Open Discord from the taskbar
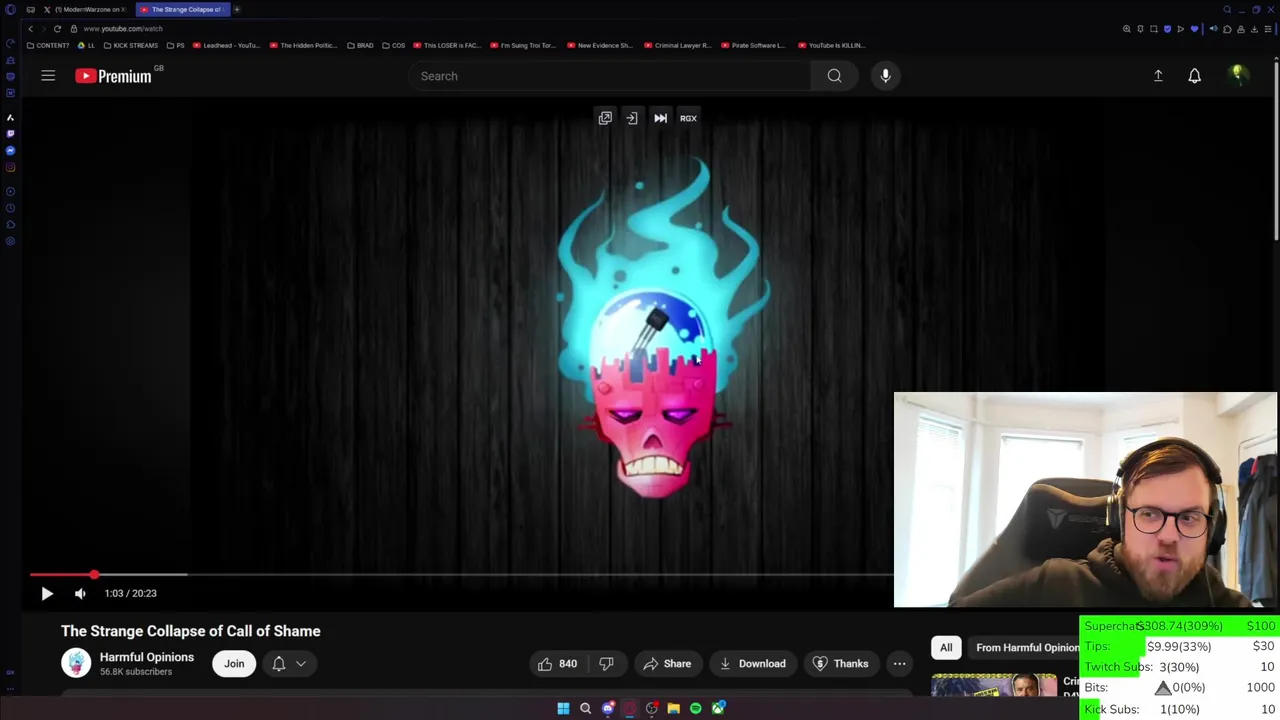Image resolution: width=1280 pixels, height=720 pixels. (608, 708)
